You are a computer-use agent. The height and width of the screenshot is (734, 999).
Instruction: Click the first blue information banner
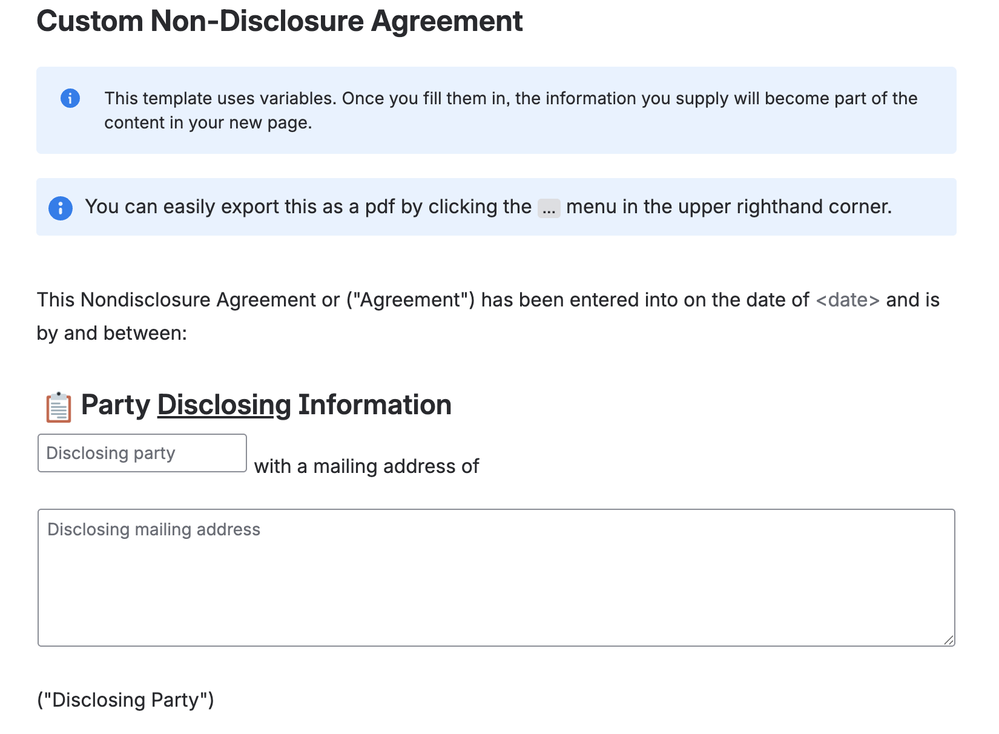(x=495, y=110)
